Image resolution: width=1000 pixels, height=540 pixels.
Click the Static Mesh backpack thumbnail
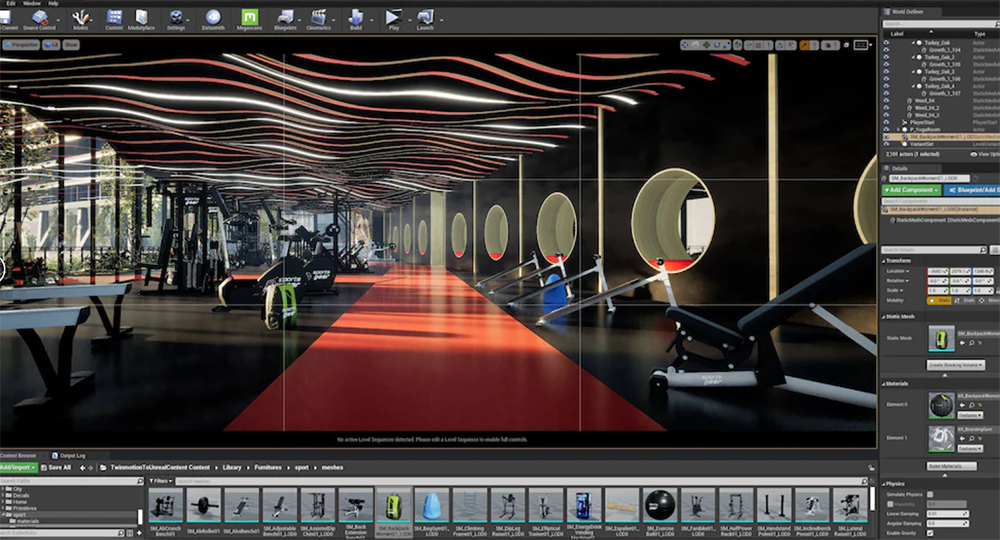pyautogui.click(x=941, y=339)
